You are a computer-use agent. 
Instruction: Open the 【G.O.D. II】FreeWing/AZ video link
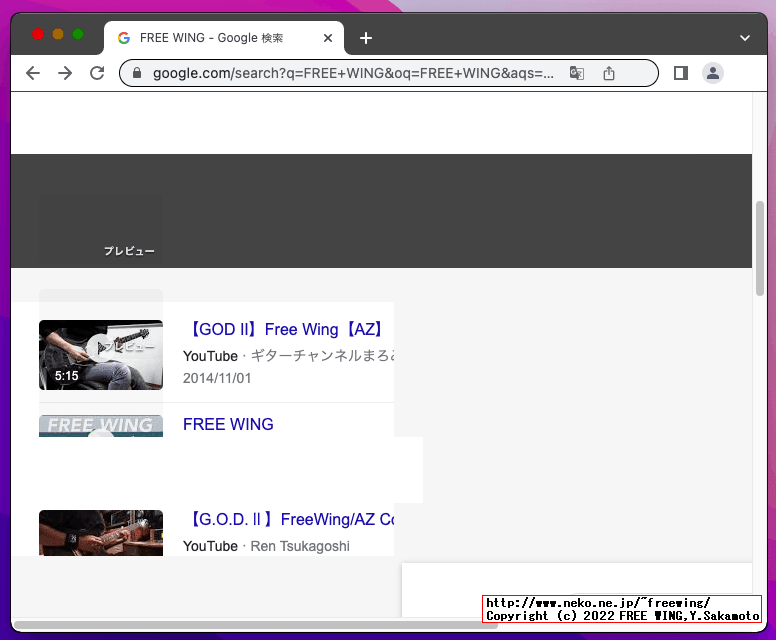[x=289, y=519]
